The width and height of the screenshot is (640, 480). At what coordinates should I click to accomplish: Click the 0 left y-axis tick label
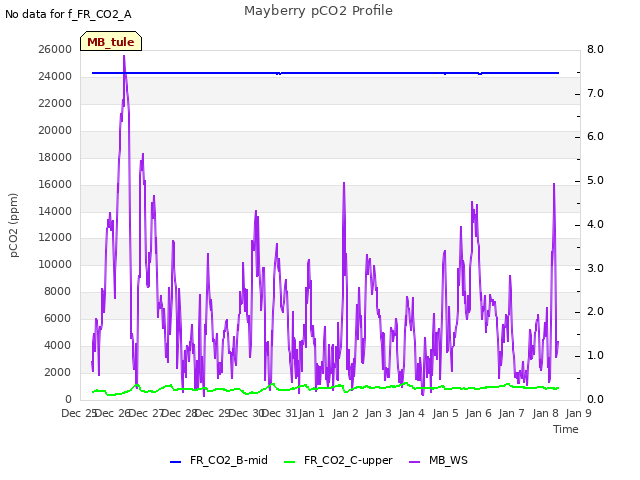pos(68,399)
